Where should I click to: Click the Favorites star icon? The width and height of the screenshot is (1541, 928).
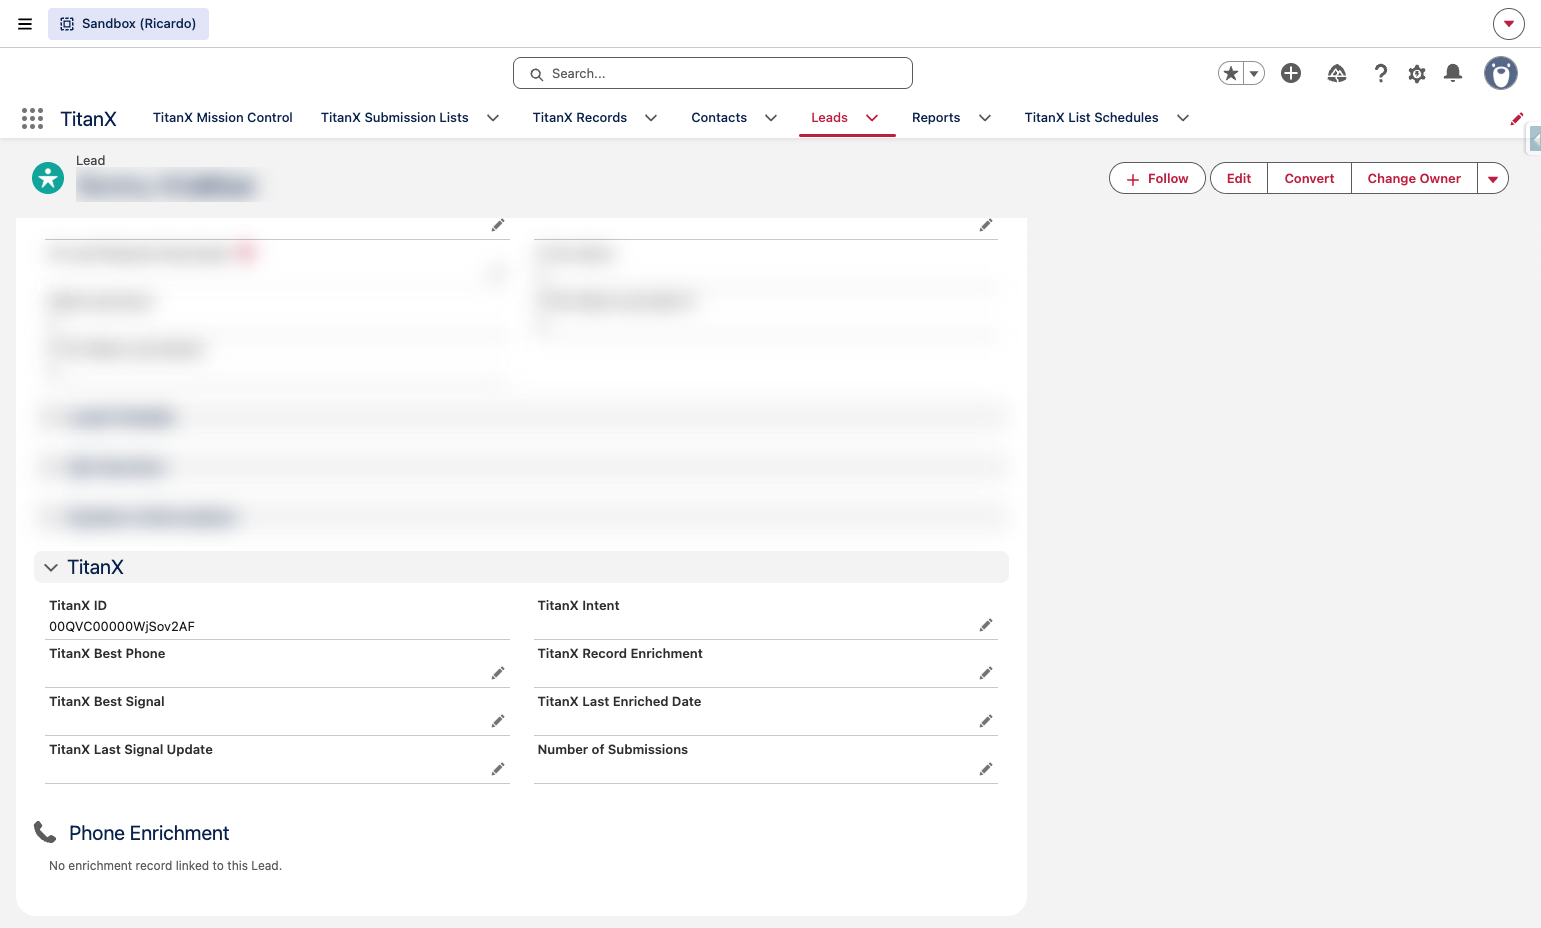click(x=1231, y=73)
